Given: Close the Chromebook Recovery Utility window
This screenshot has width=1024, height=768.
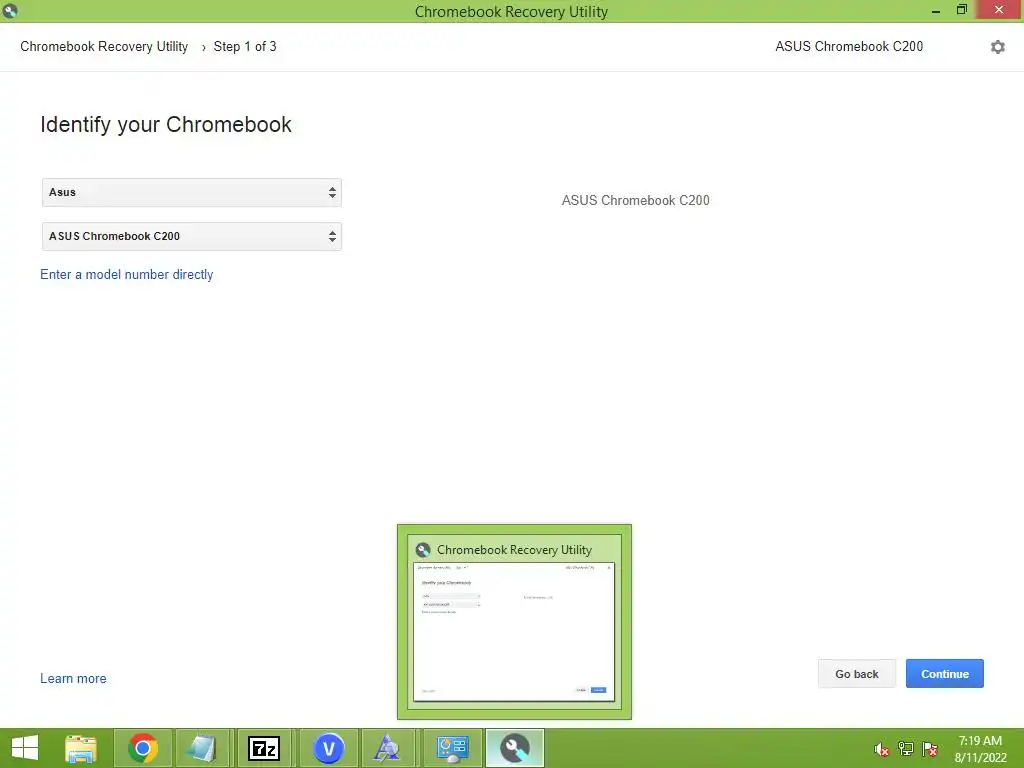Looking at the screenshot, I should tap(999, 10).
